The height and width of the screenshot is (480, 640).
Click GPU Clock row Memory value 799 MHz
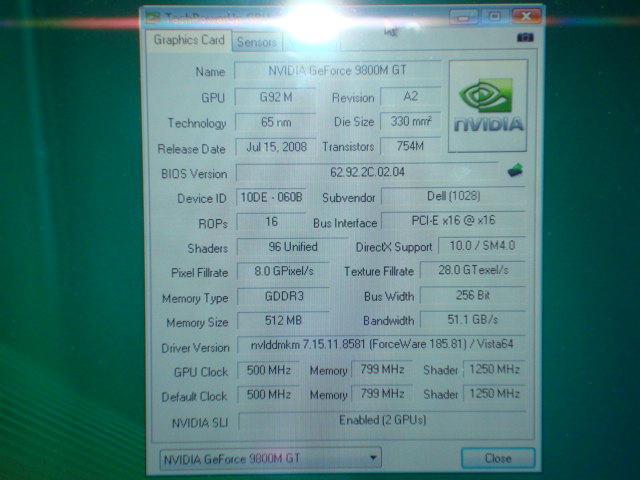(382, 369)
